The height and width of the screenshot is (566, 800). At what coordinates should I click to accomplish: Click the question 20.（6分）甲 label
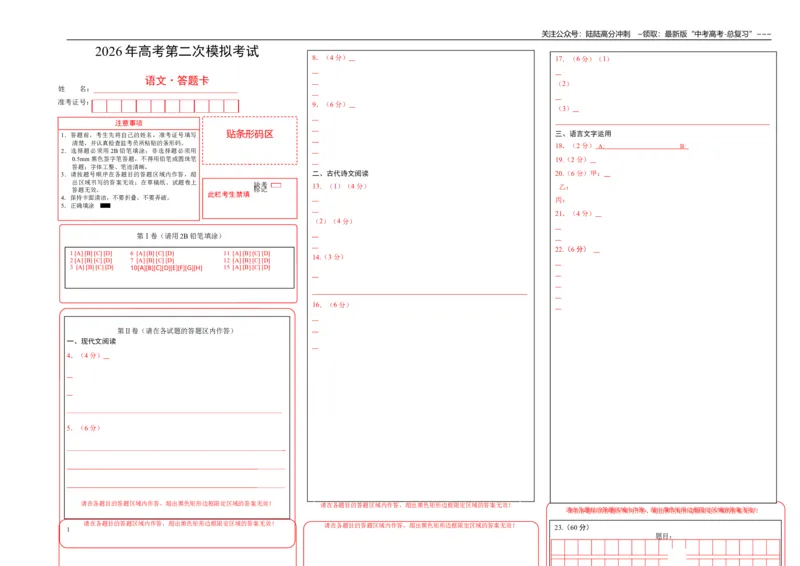[x=579, y=174]
